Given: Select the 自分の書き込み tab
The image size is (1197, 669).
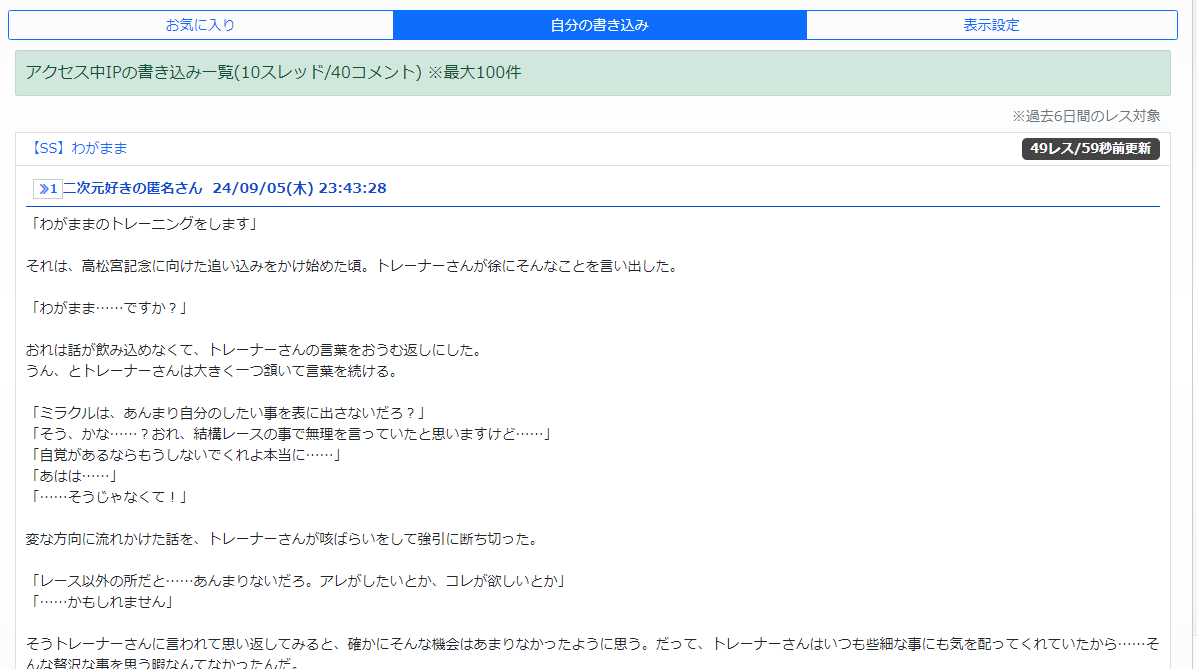Looking at the screenshot, I should [599, 25].
